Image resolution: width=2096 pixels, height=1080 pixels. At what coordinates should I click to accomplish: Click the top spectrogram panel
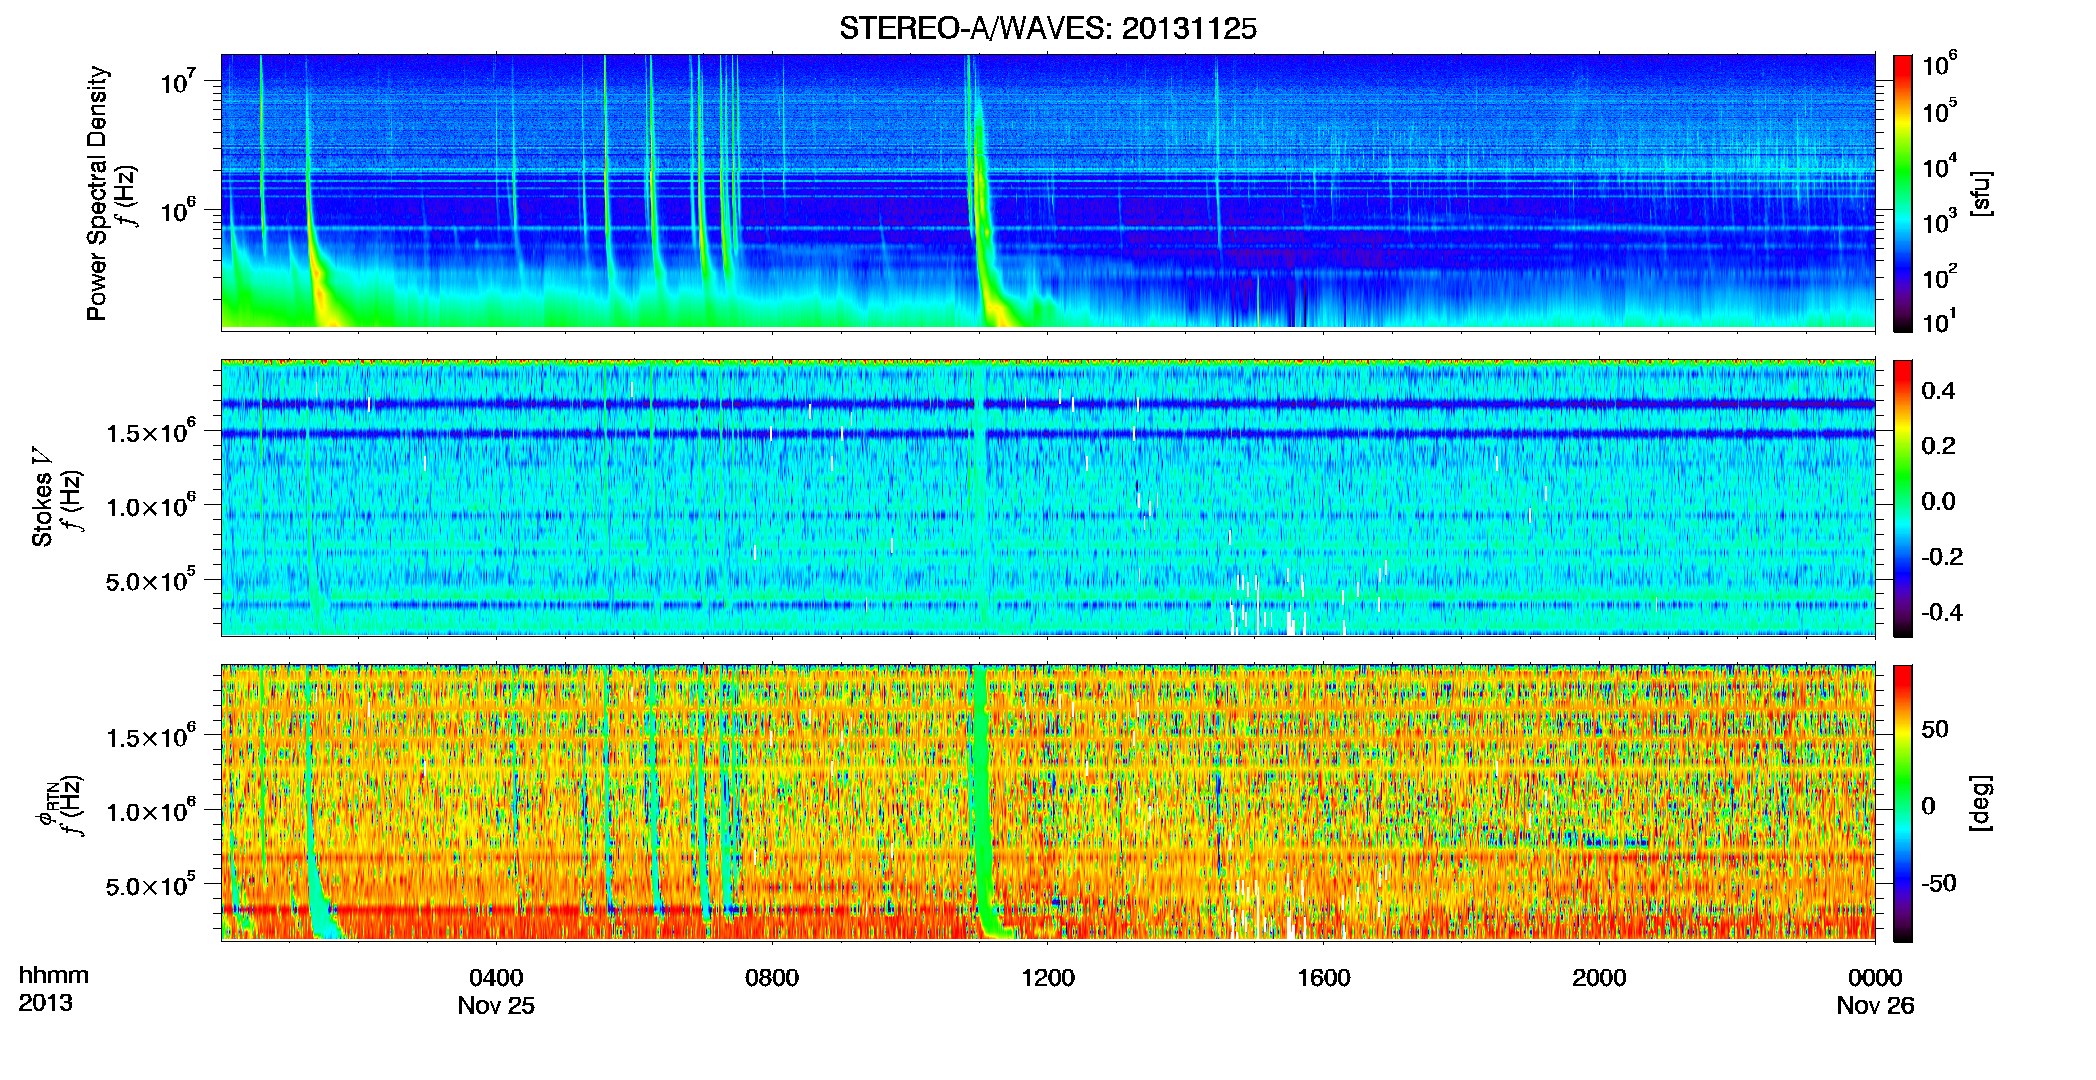pos(1048,192)
